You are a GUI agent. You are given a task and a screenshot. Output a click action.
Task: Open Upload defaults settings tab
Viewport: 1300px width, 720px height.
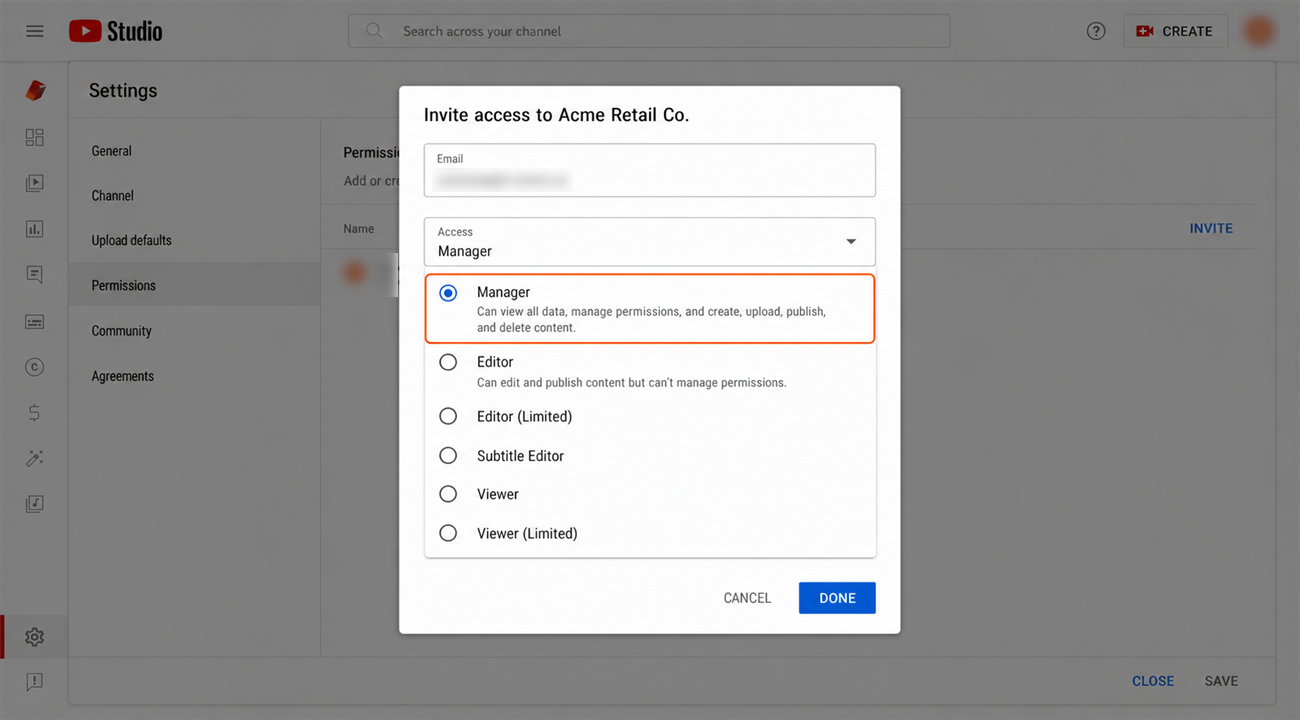click(132, 240)
